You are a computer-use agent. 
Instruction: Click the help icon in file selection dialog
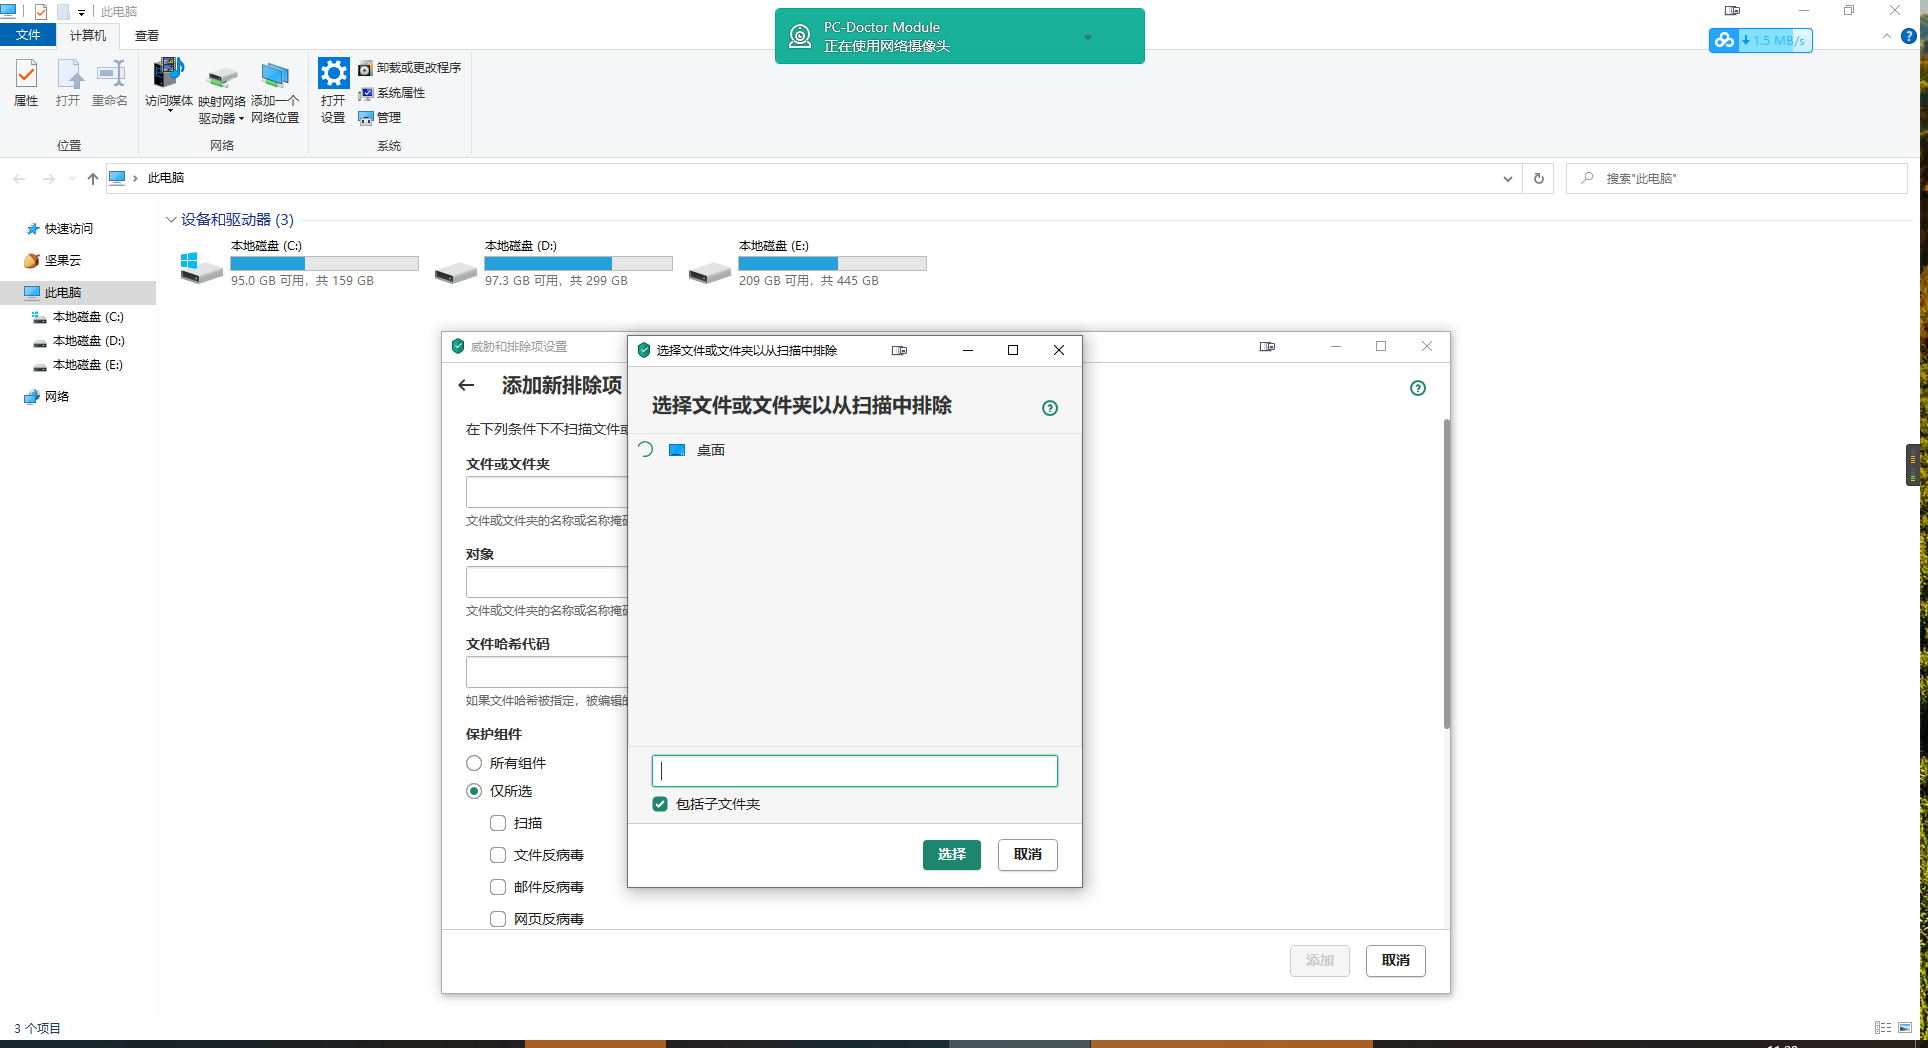pyautogui.click(x=1049, y=408)
